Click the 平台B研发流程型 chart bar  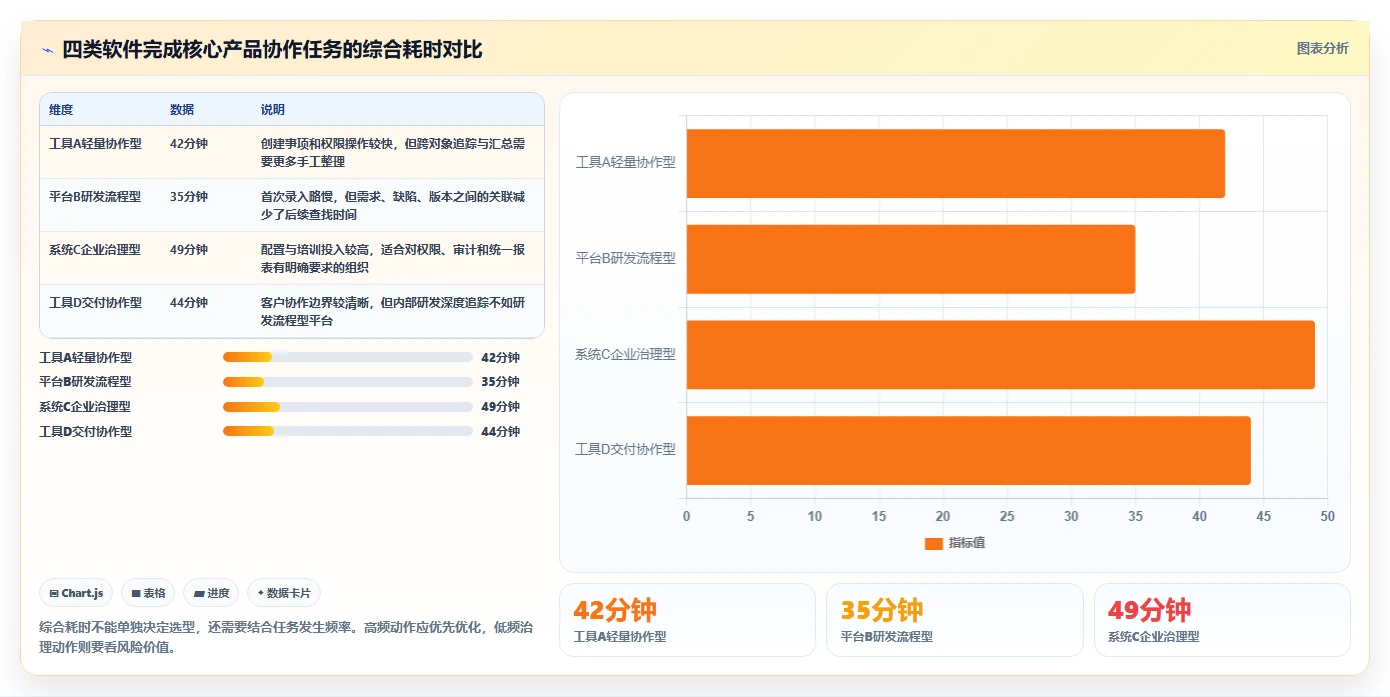click(x=910, y=259)
